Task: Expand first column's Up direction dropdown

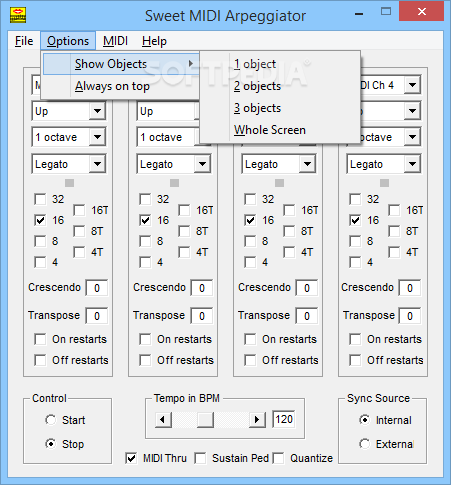Action: point(97,111)
